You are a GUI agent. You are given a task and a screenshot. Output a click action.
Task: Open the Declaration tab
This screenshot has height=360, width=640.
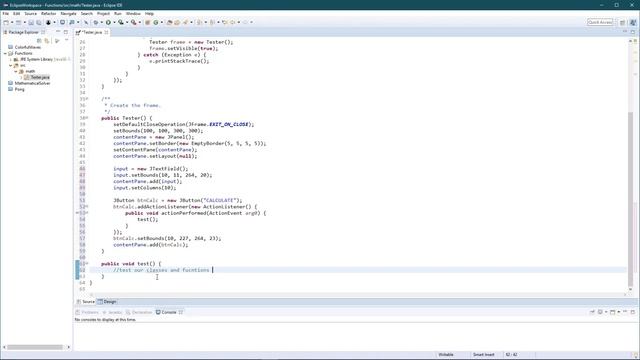pyautogui.click(x=139, y=312)
